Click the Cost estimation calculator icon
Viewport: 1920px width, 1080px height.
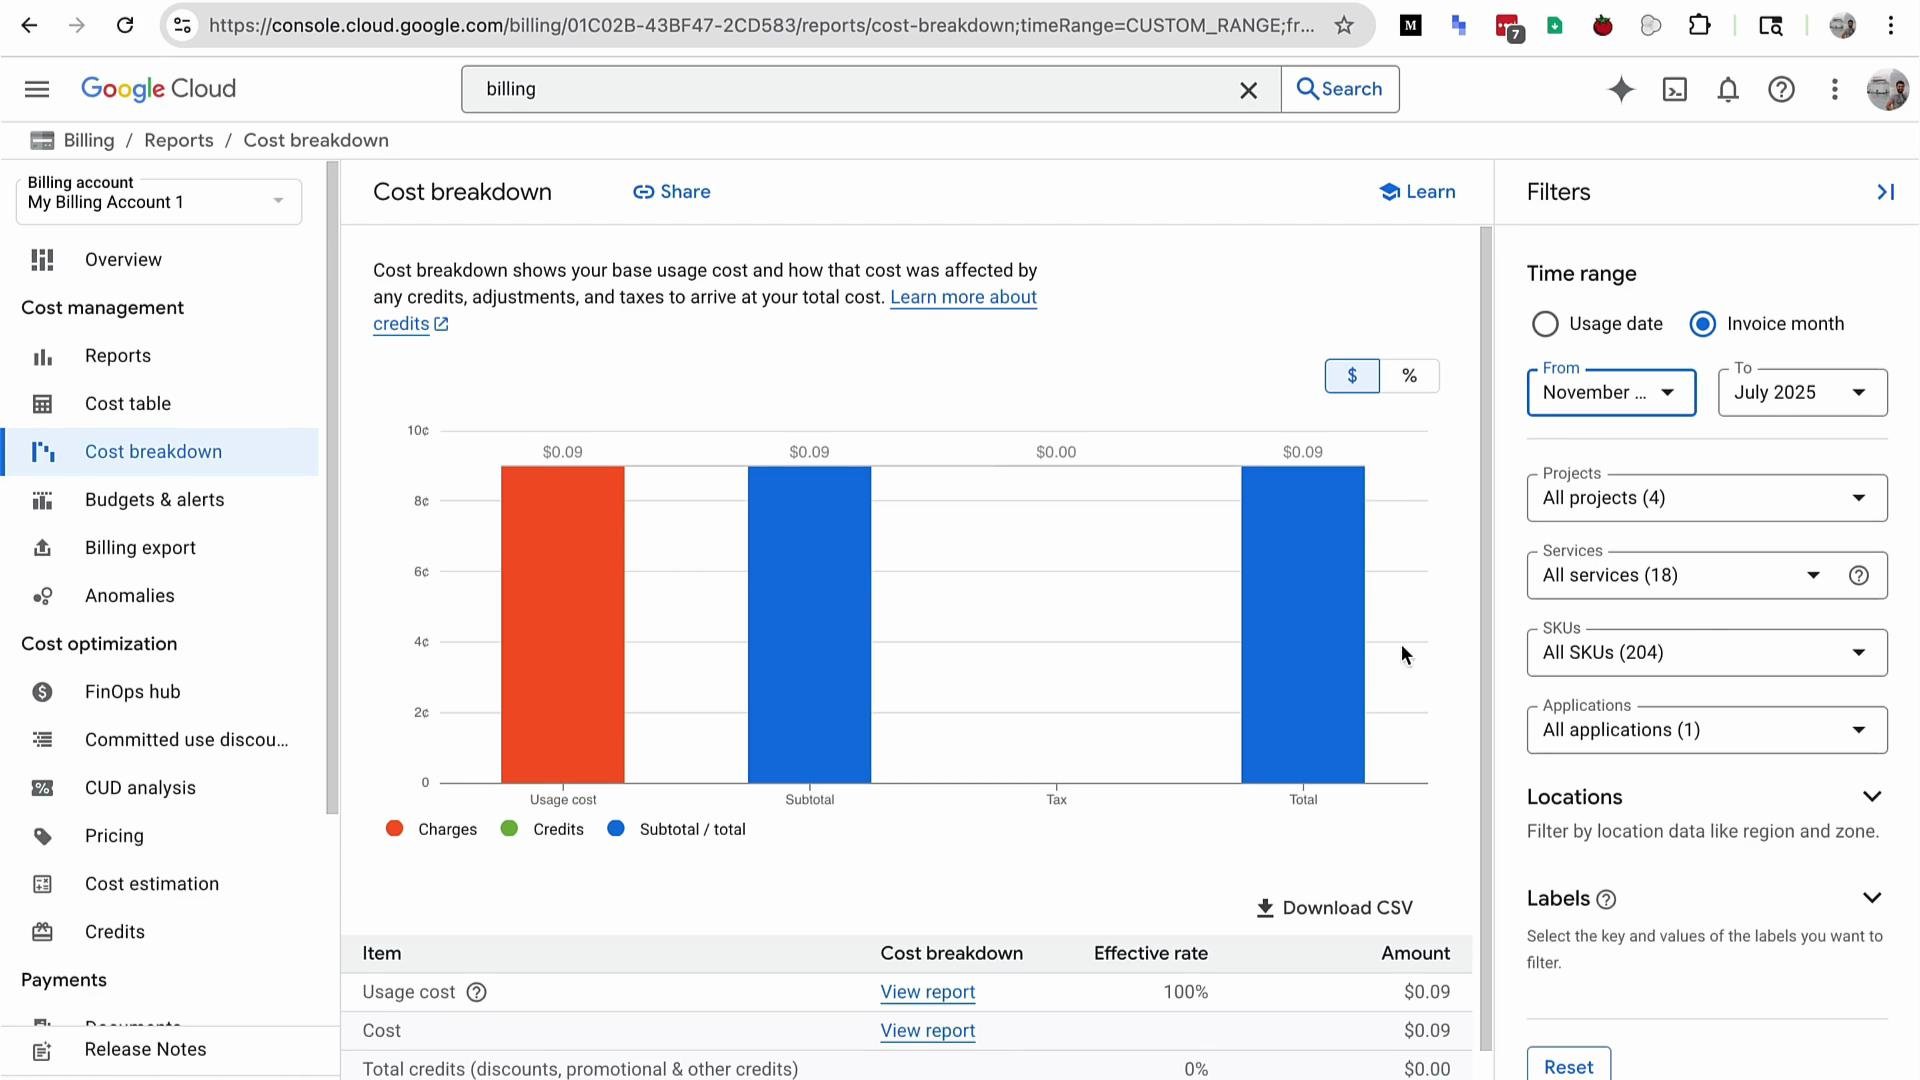tap(42, 884)
